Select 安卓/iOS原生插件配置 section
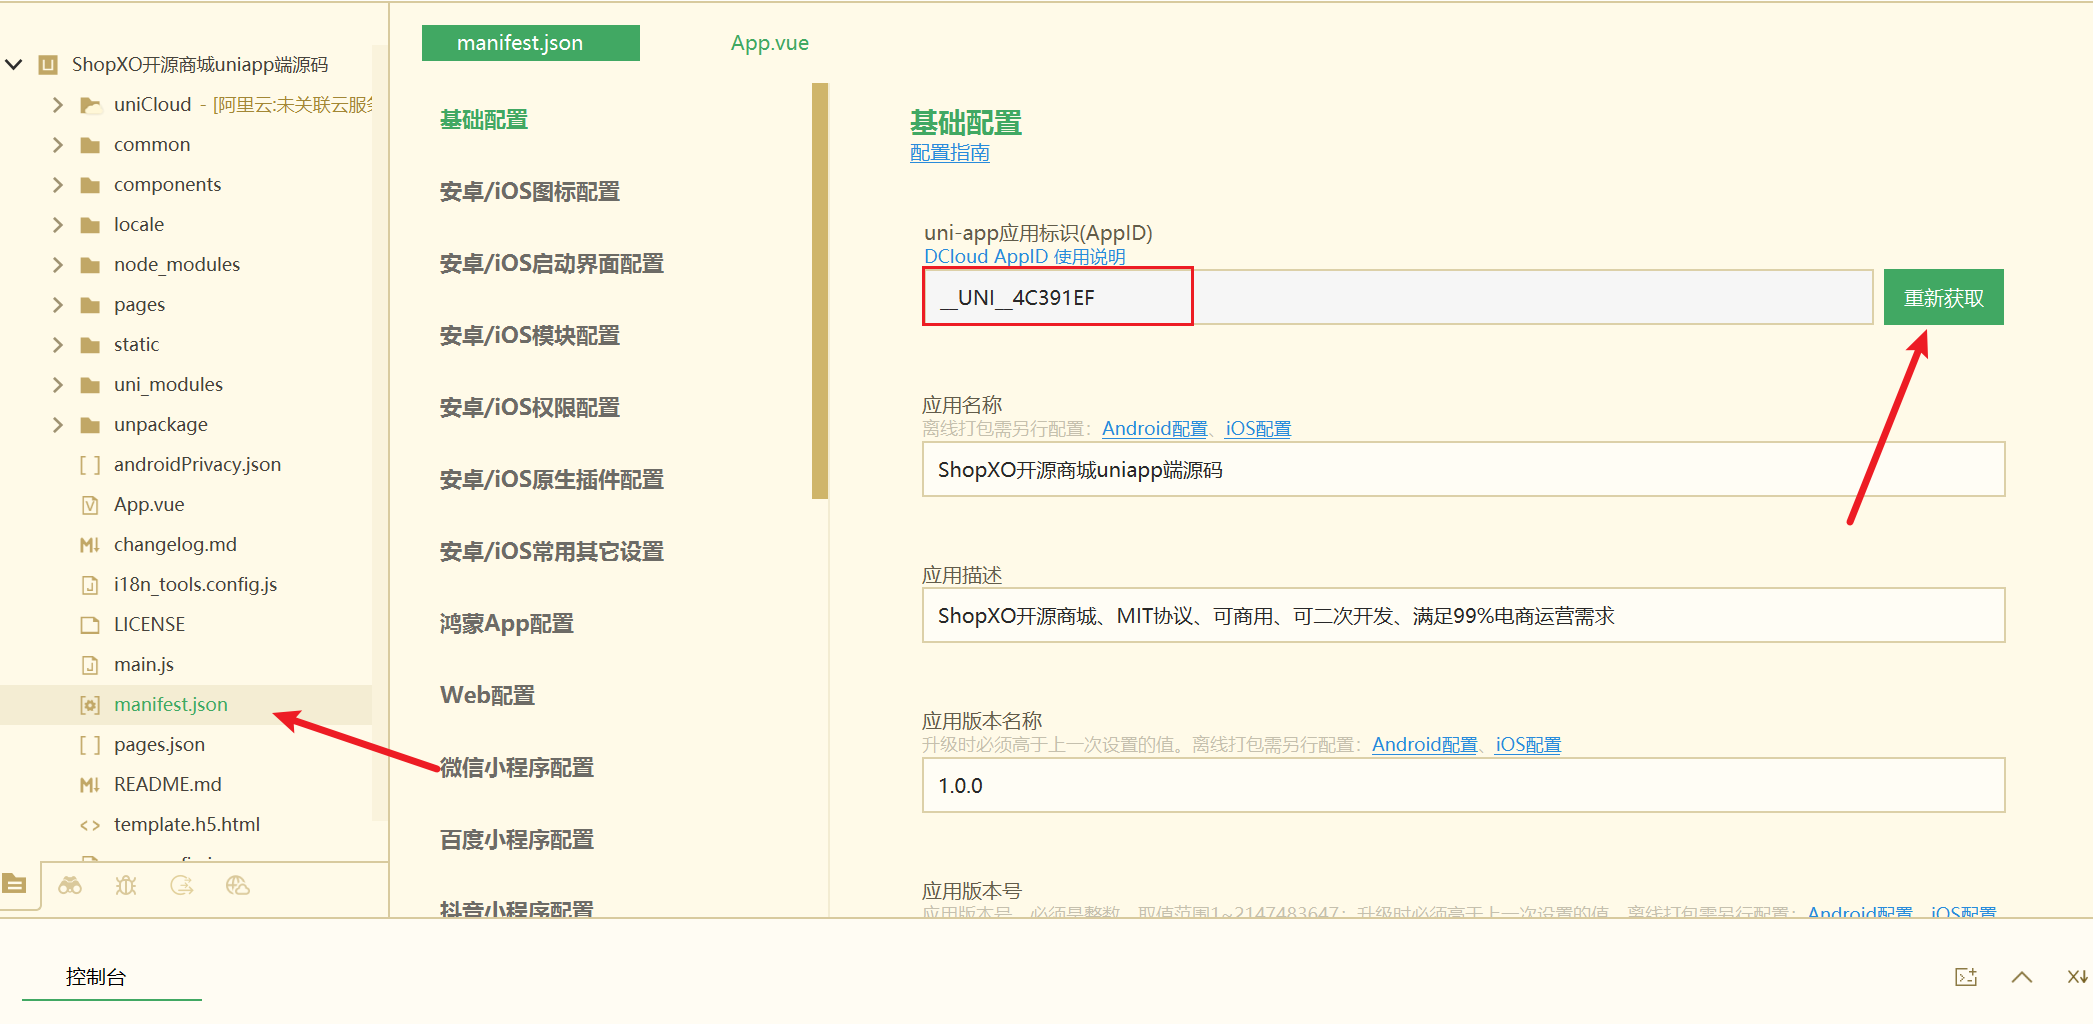The height and width of the screenshot is (1024, 2093). point(552,480)
